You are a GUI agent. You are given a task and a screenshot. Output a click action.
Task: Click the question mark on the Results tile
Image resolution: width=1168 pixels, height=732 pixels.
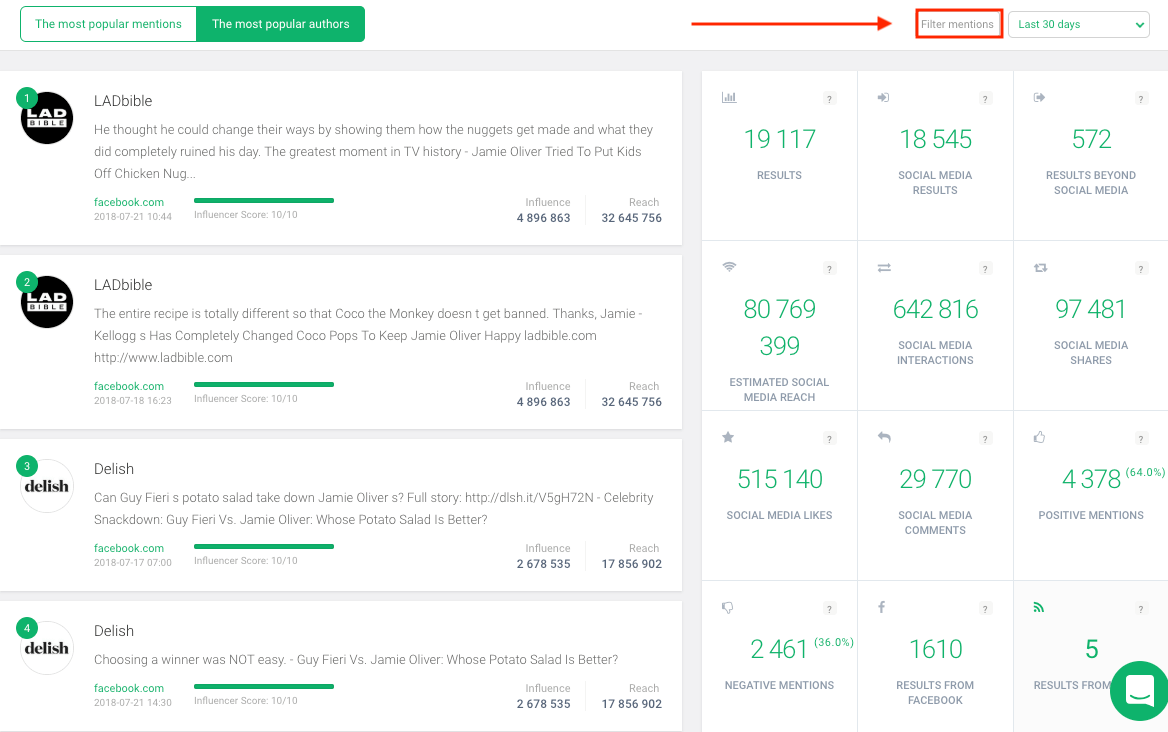tap(828, 98)
